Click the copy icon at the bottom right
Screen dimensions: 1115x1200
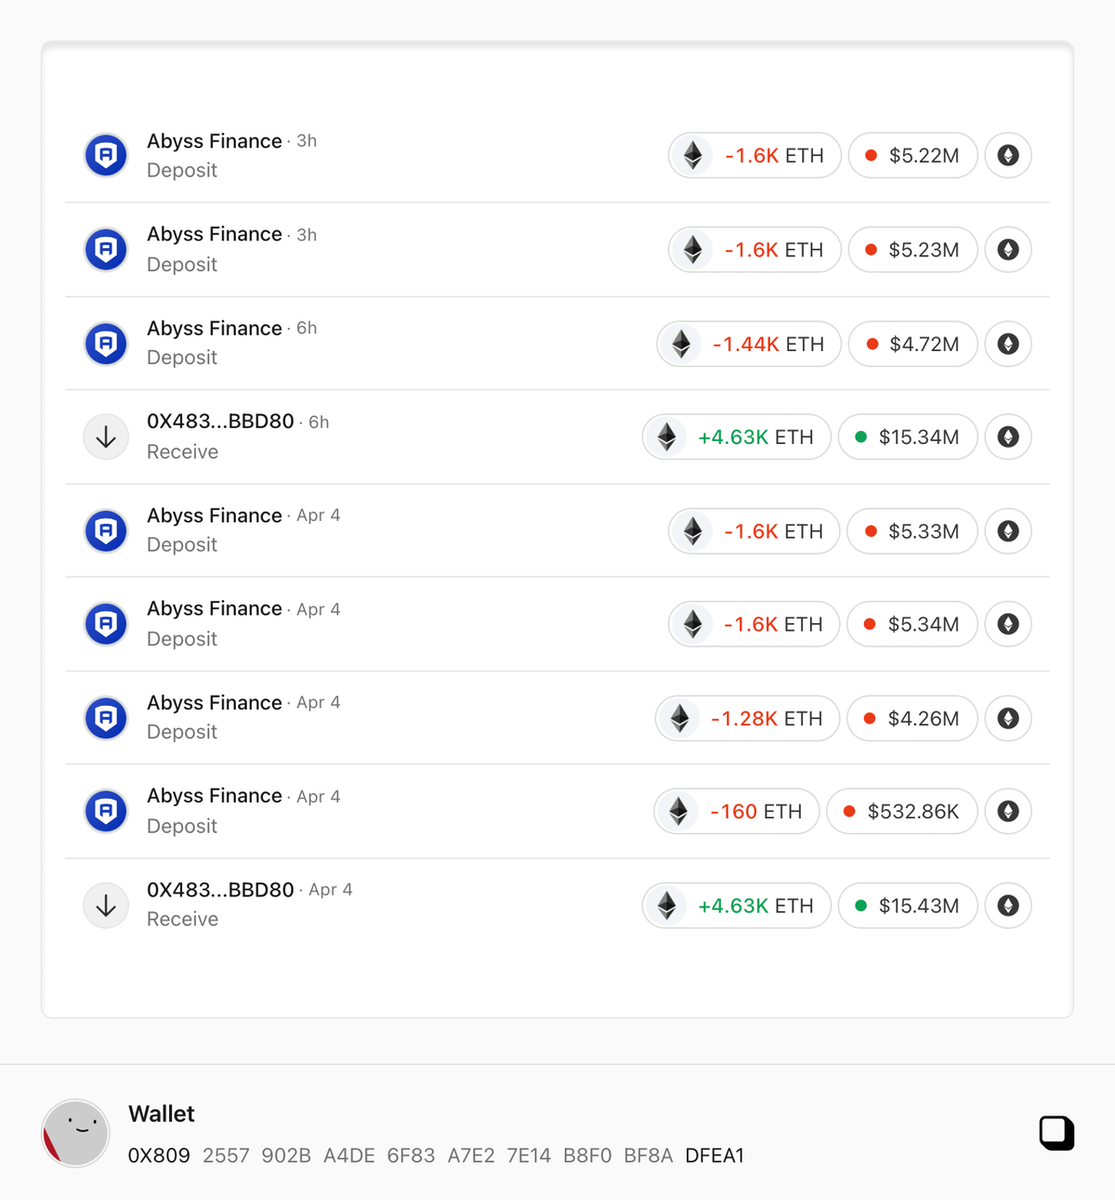click(1056, 1133)
